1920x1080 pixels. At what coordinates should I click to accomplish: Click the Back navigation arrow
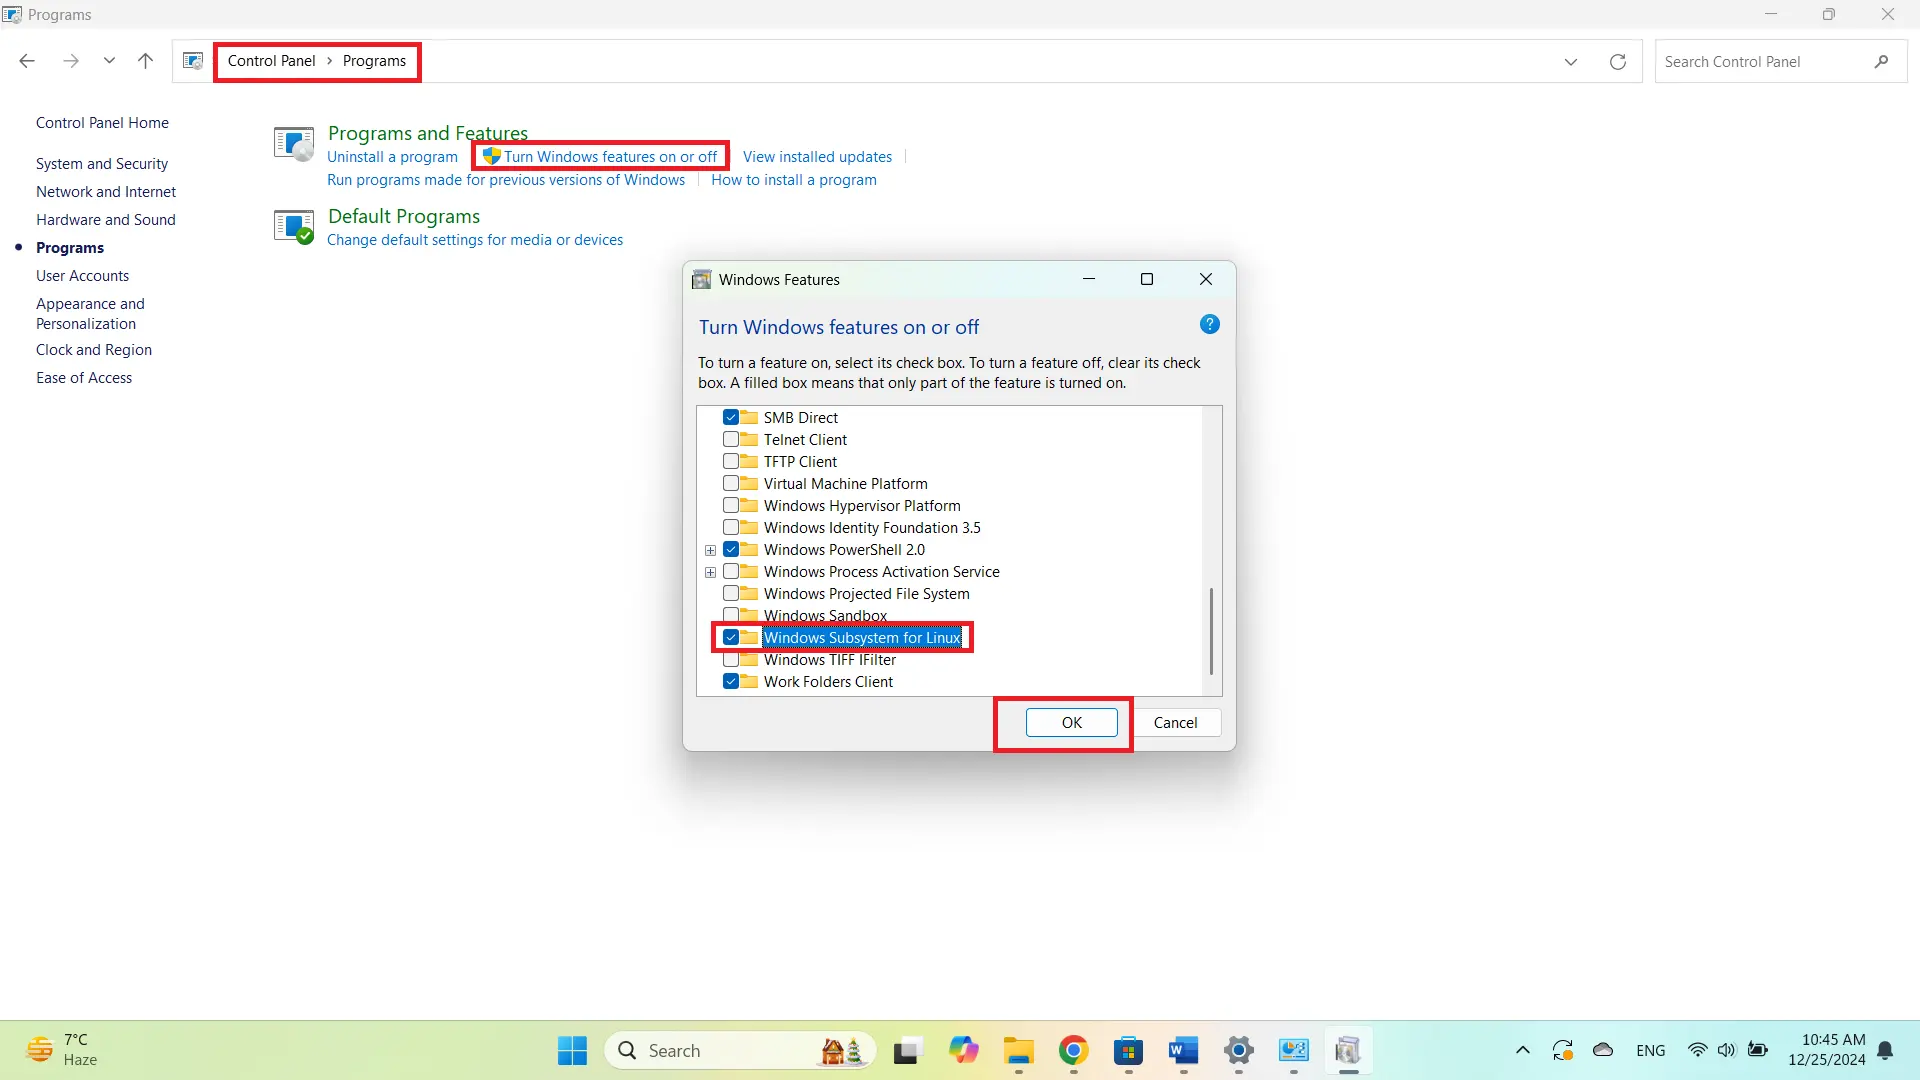27,61
